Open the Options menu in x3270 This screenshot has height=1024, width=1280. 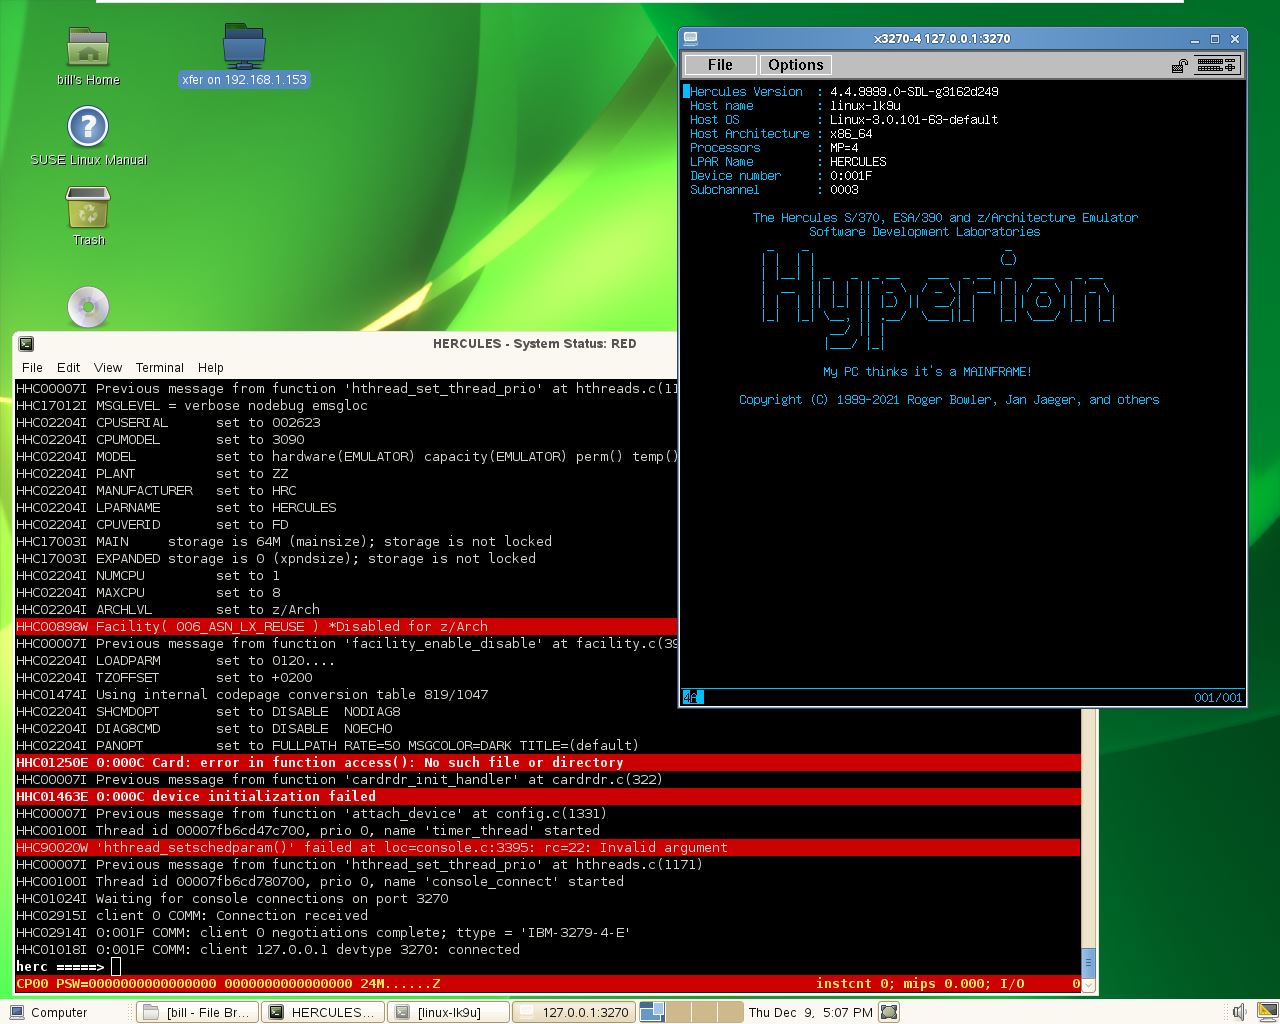pyautogui.click(x=795, y=64)
